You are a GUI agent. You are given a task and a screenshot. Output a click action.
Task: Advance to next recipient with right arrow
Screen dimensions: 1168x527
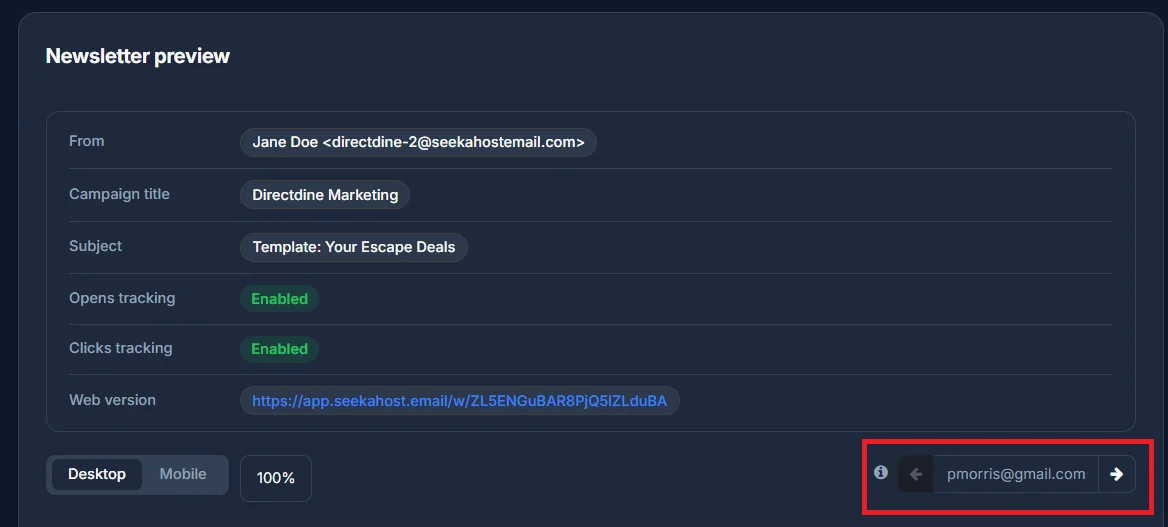pyautogui.click(x=1117, y=474)
